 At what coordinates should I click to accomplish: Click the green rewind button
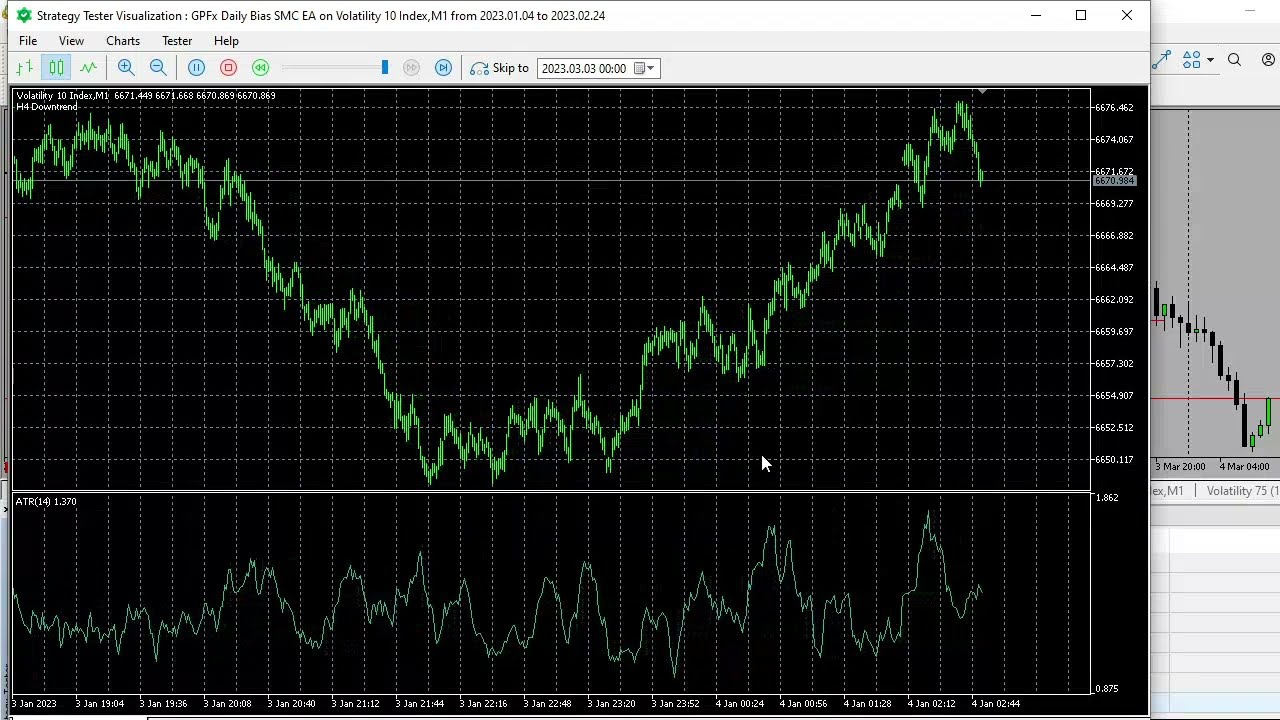click(260, 68)
